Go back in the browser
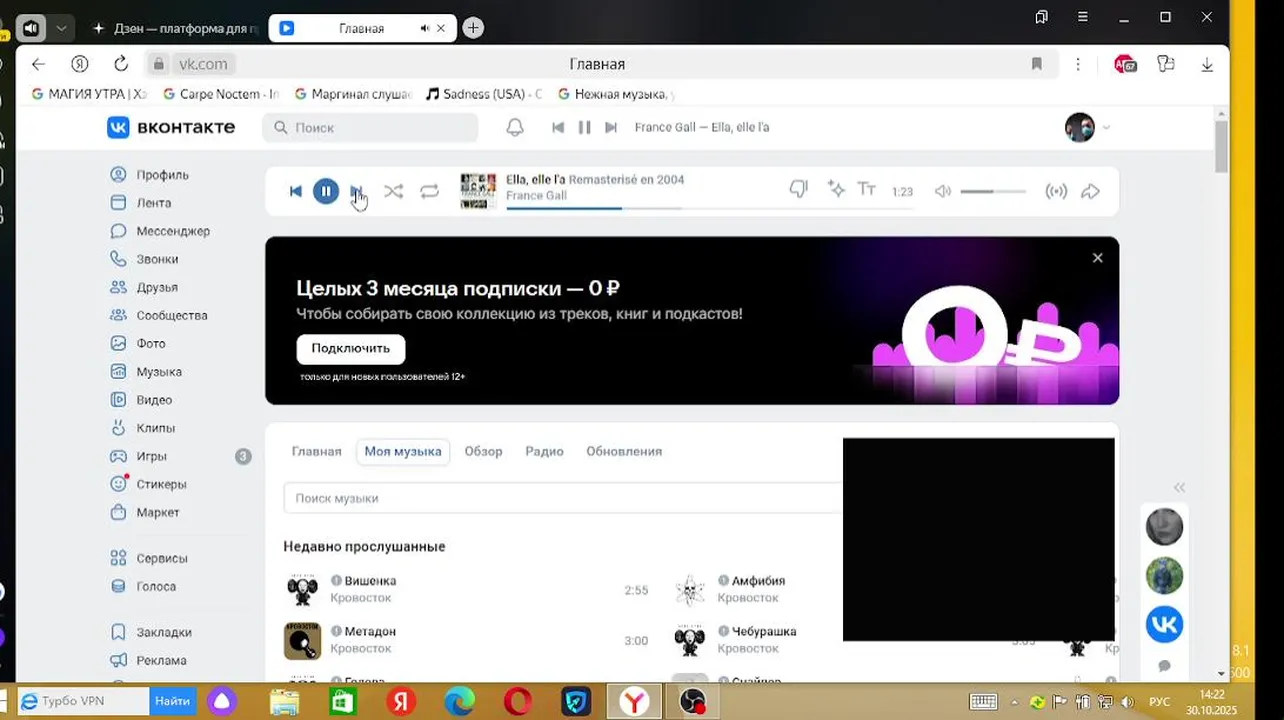The height and width of the screenshot is (720, 1284). point(38,64)
